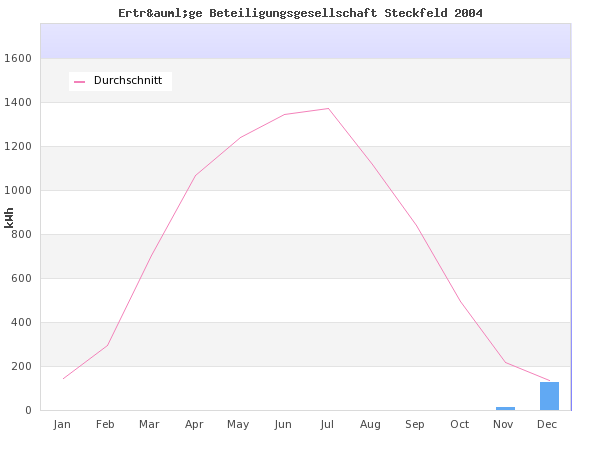Click the Dec month label
This screenshot has width=600, height=450.
coord(547,424)
